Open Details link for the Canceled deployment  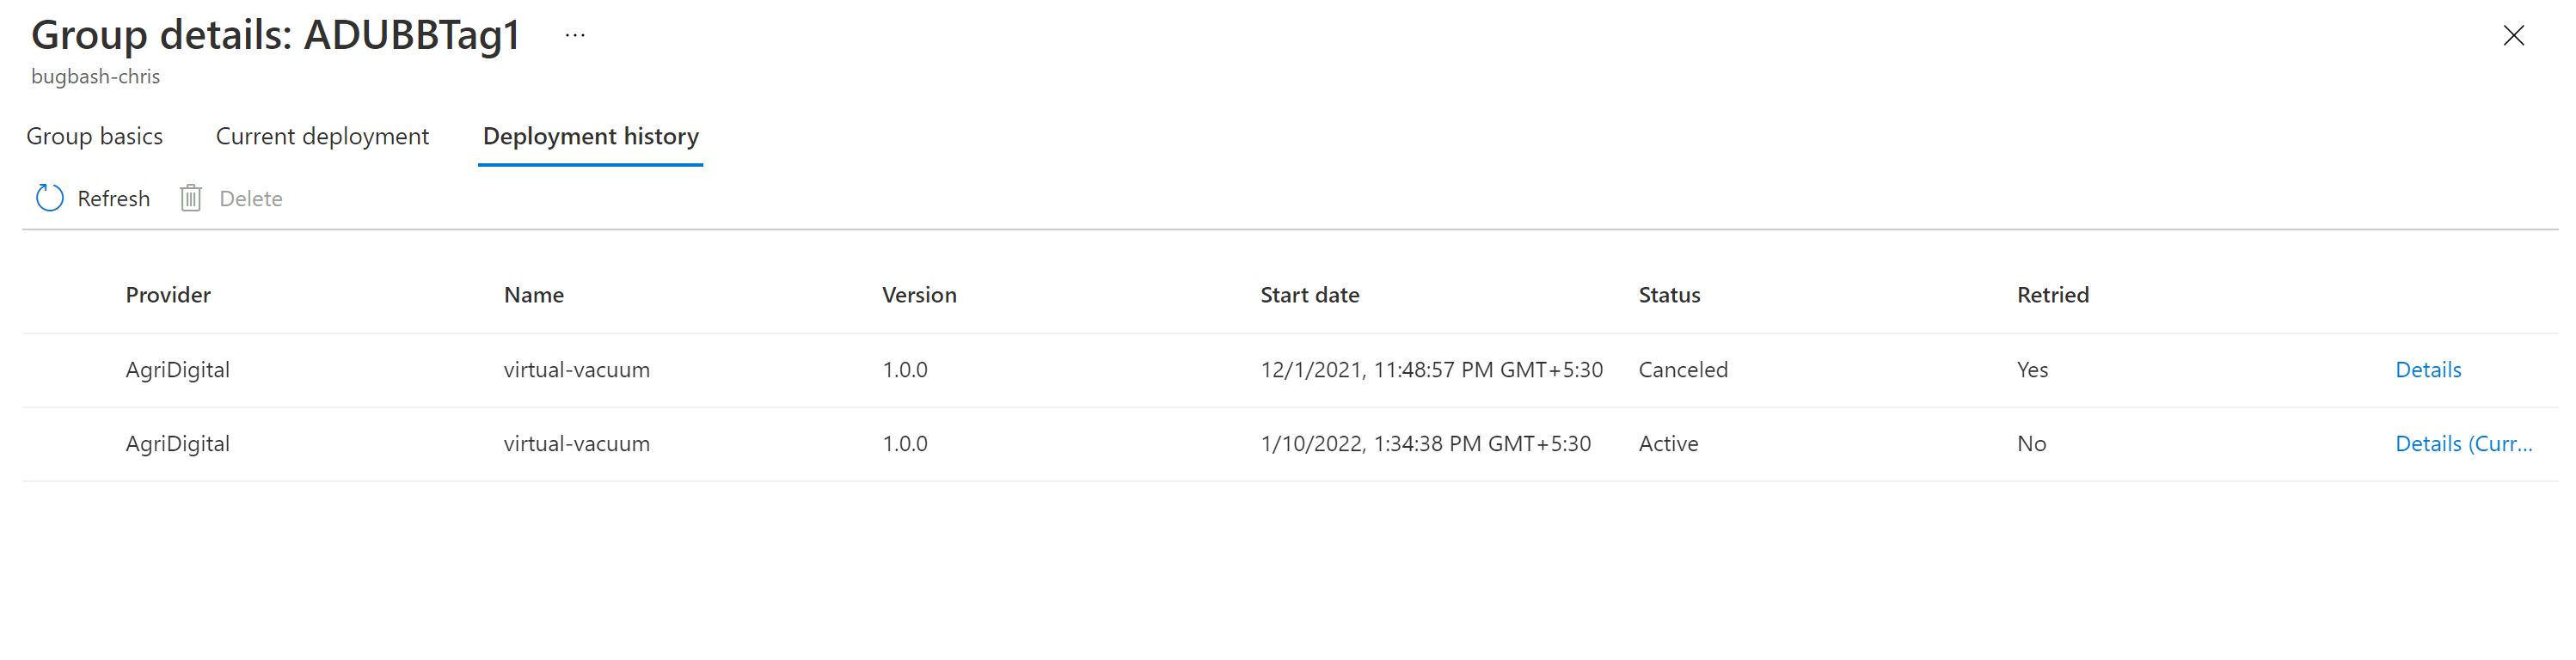point(2428,370)
